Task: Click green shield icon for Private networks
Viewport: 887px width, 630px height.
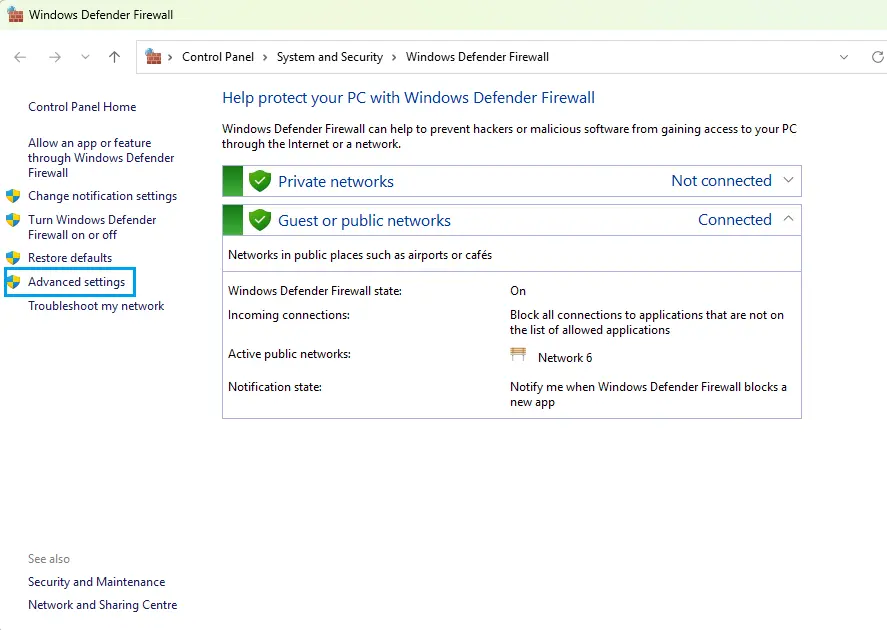Action: click(260, 181)
